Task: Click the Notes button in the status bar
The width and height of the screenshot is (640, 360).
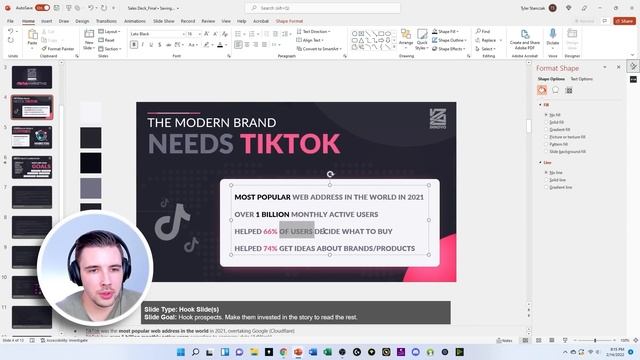Action: (x=504, y=340)
